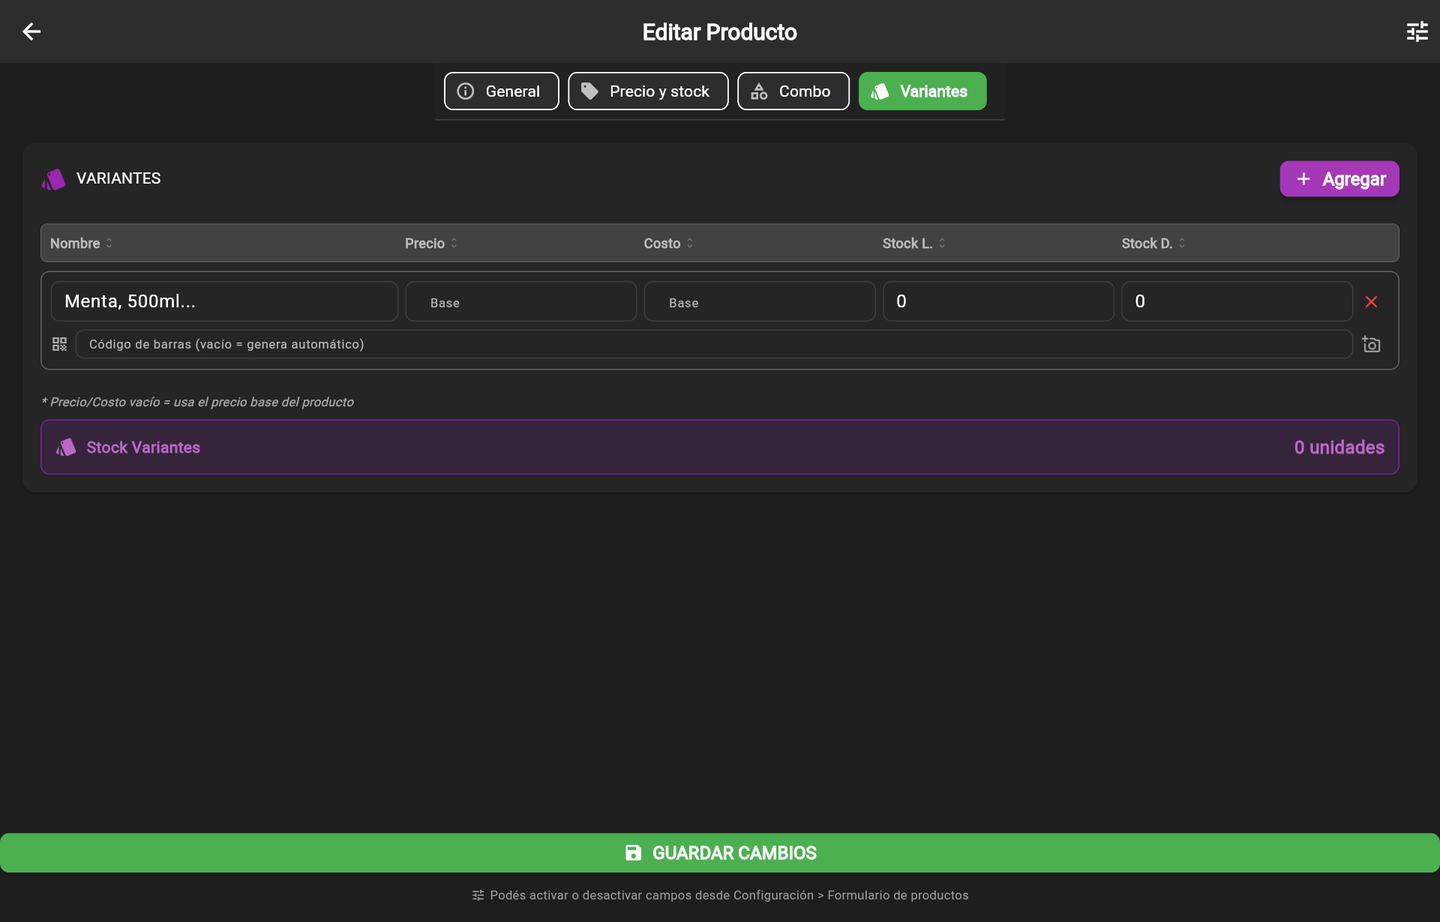
Task: Click the variant Precio input field
Action: coord(521,301)
